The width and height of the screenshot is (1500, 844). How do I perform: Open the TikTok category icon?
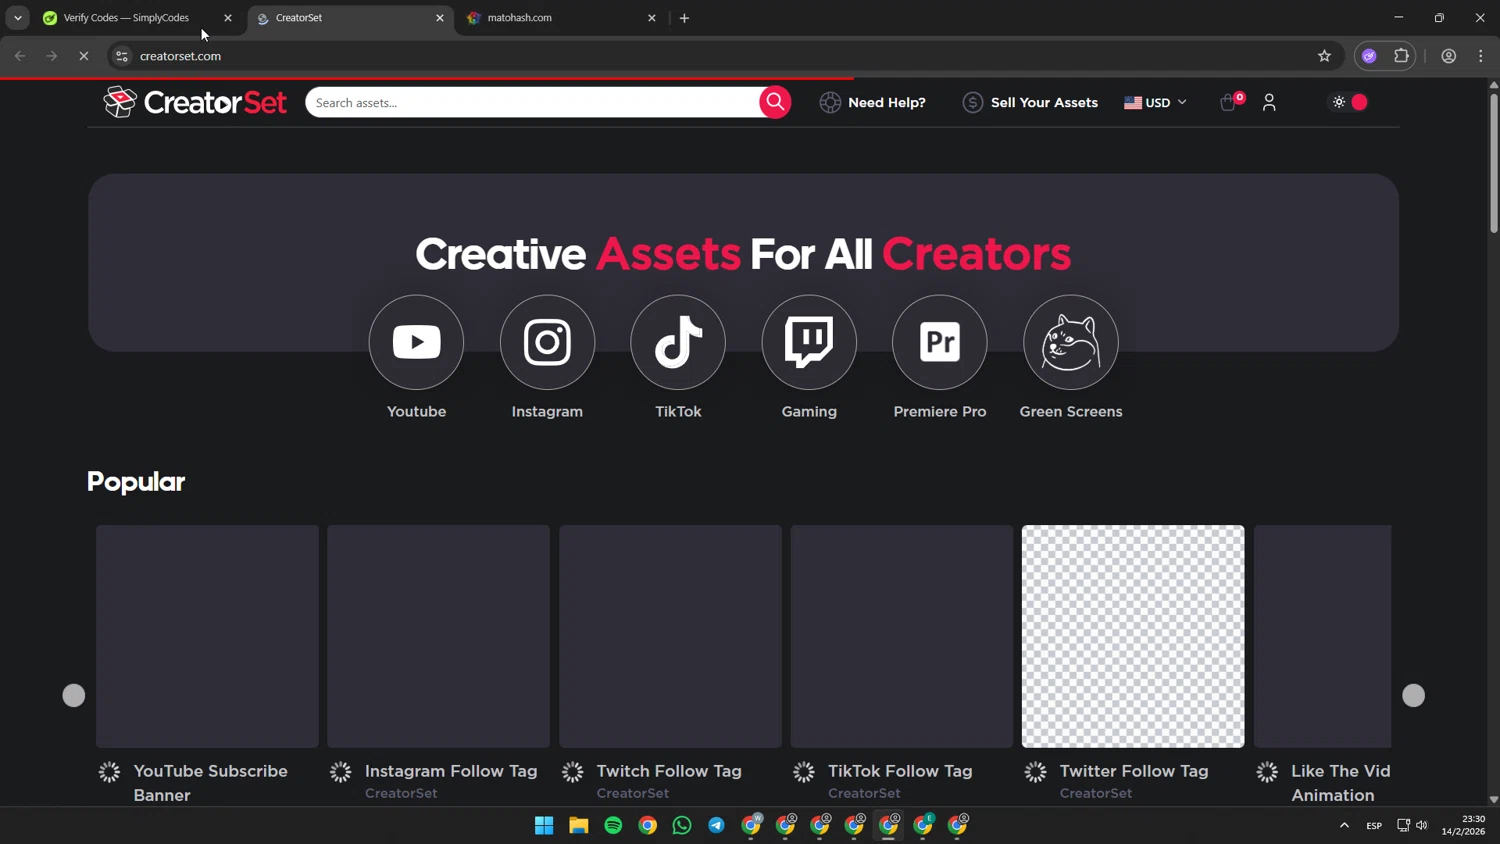678,342
